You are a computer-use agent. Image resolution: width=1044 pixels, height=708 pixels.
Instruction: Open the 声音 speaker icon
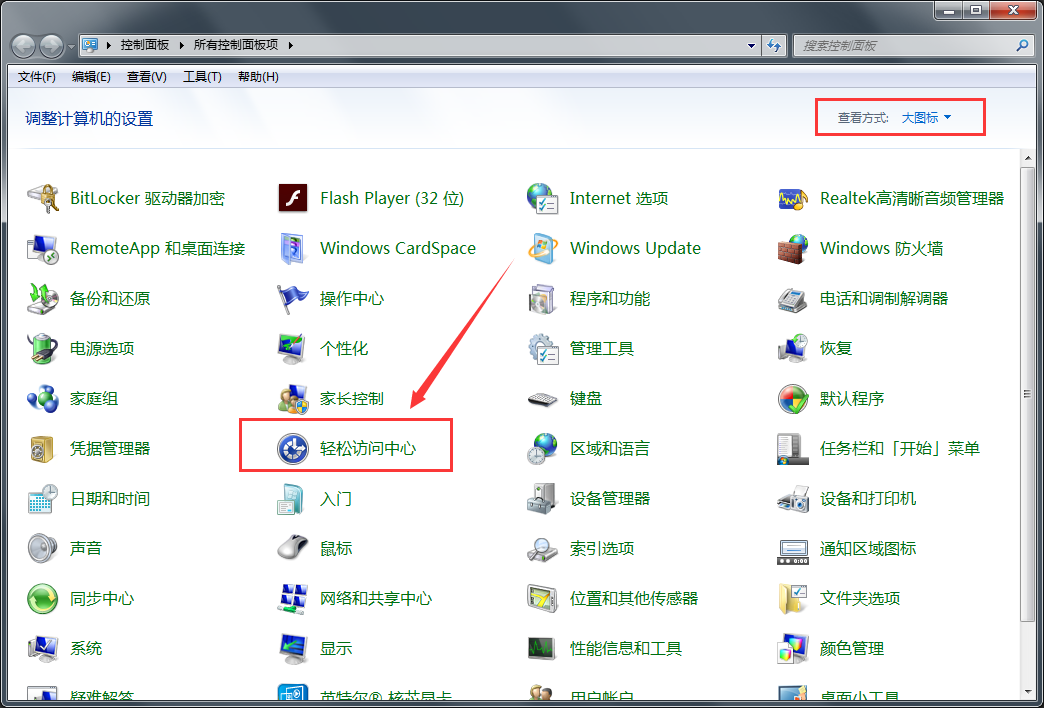point(43,548)
